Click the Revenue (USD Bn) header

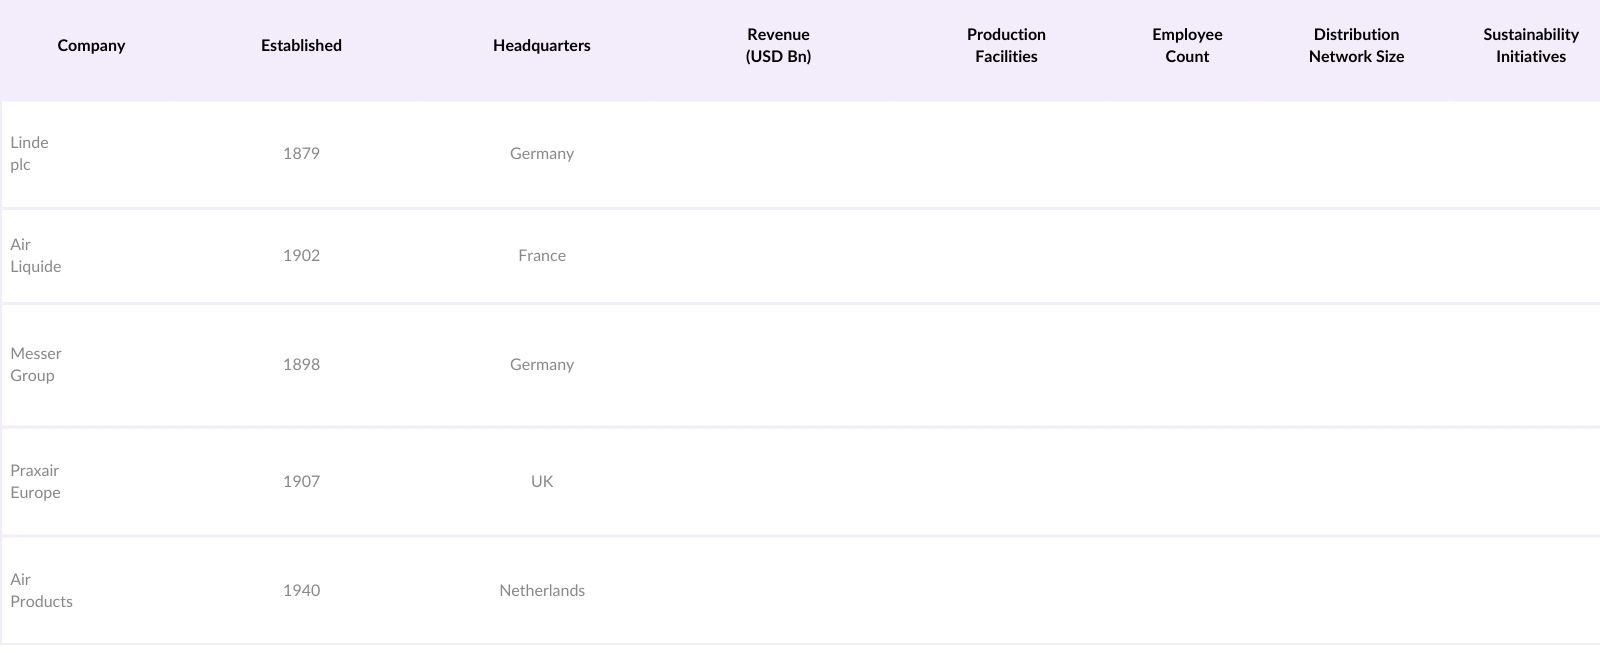(778, 46)
